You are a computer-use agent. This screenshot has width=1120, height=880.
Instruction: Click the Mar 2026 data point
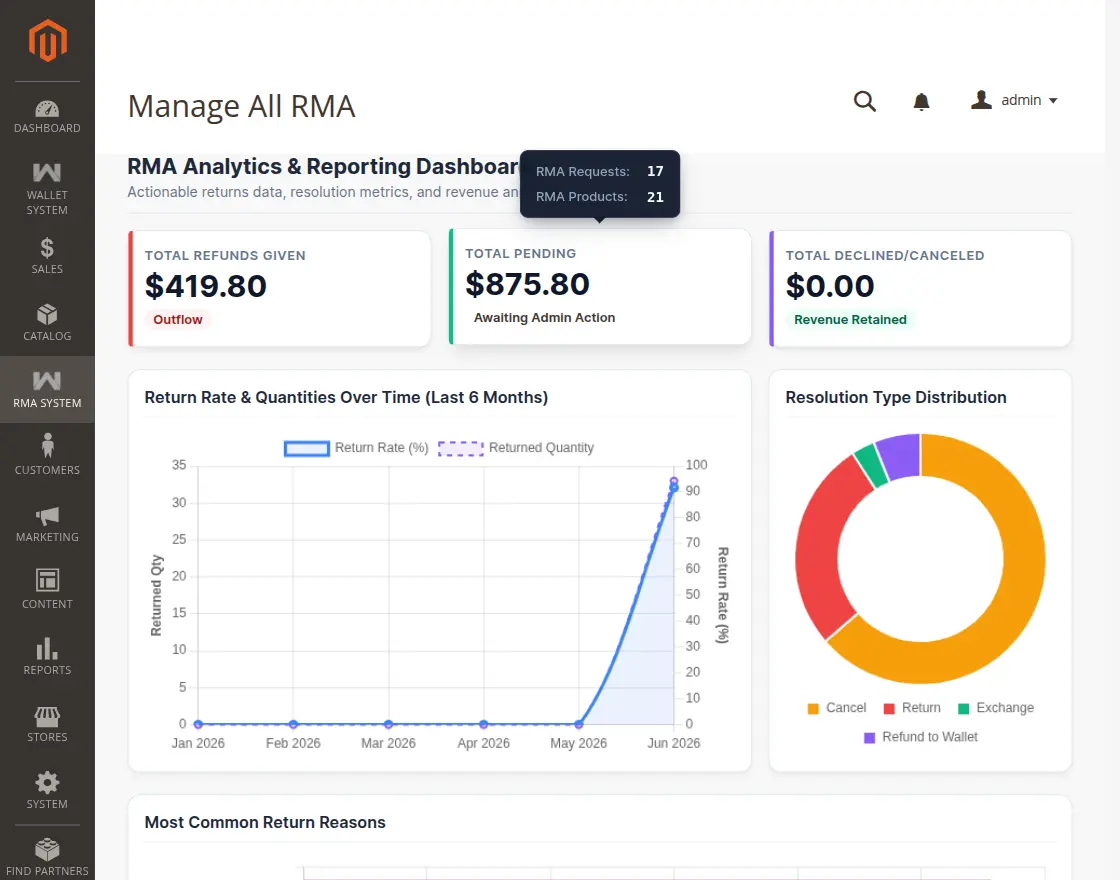pyautogui.click(x=388, y=724)
